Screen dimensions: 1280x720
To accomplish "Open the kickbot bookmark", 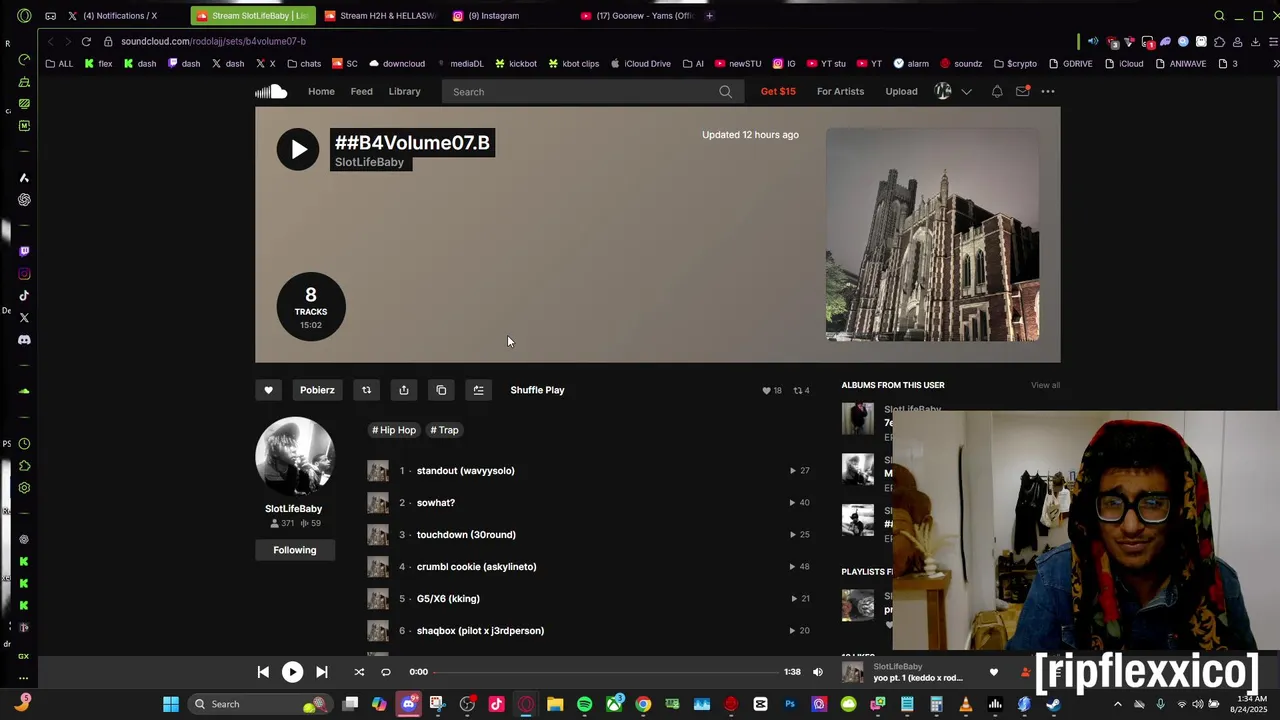I will [515, 64].
